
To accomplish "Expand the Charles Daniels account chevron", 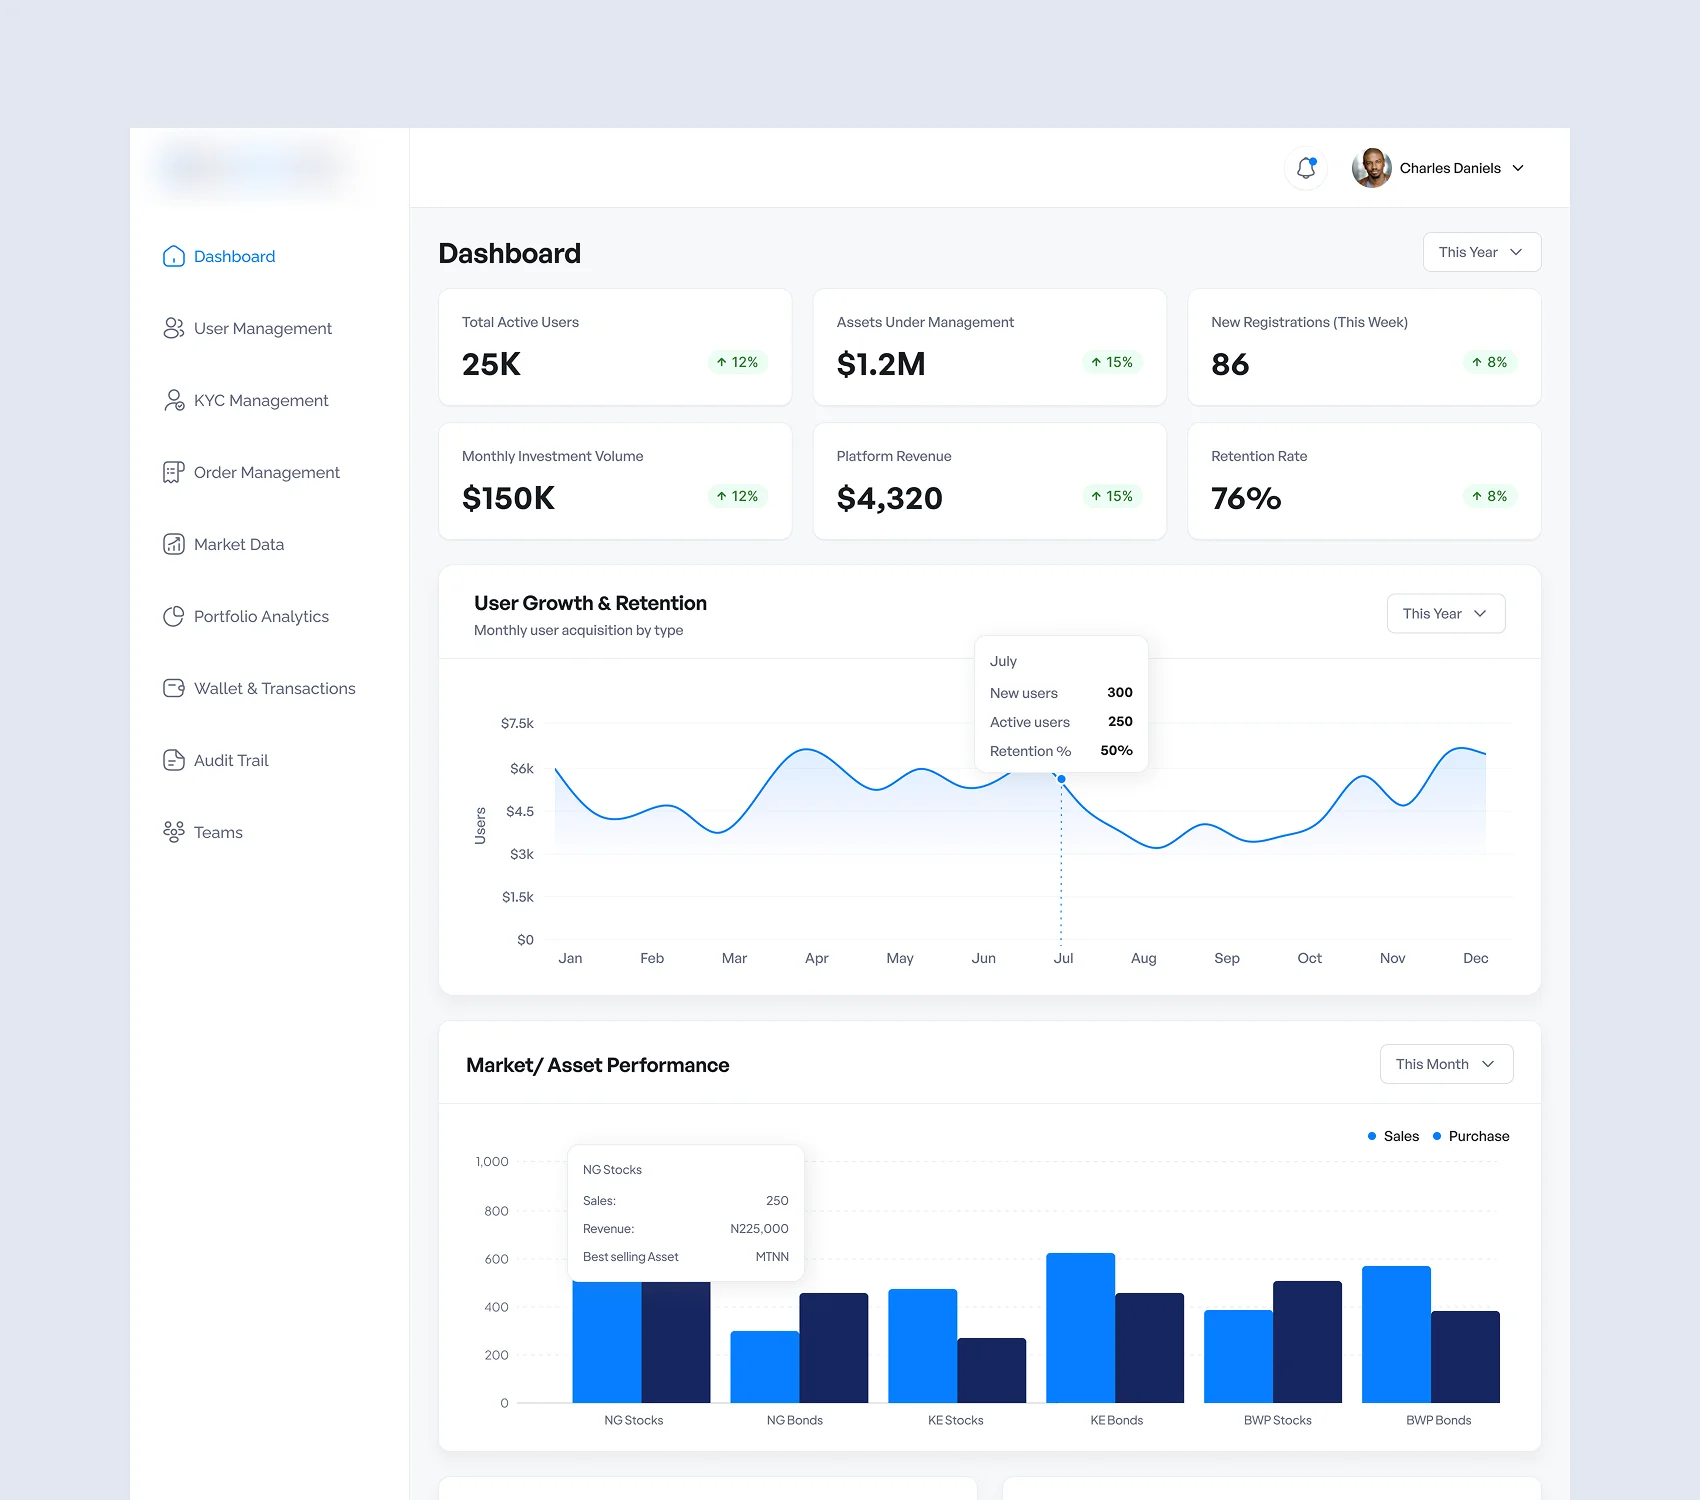I will coord(1518,168).
